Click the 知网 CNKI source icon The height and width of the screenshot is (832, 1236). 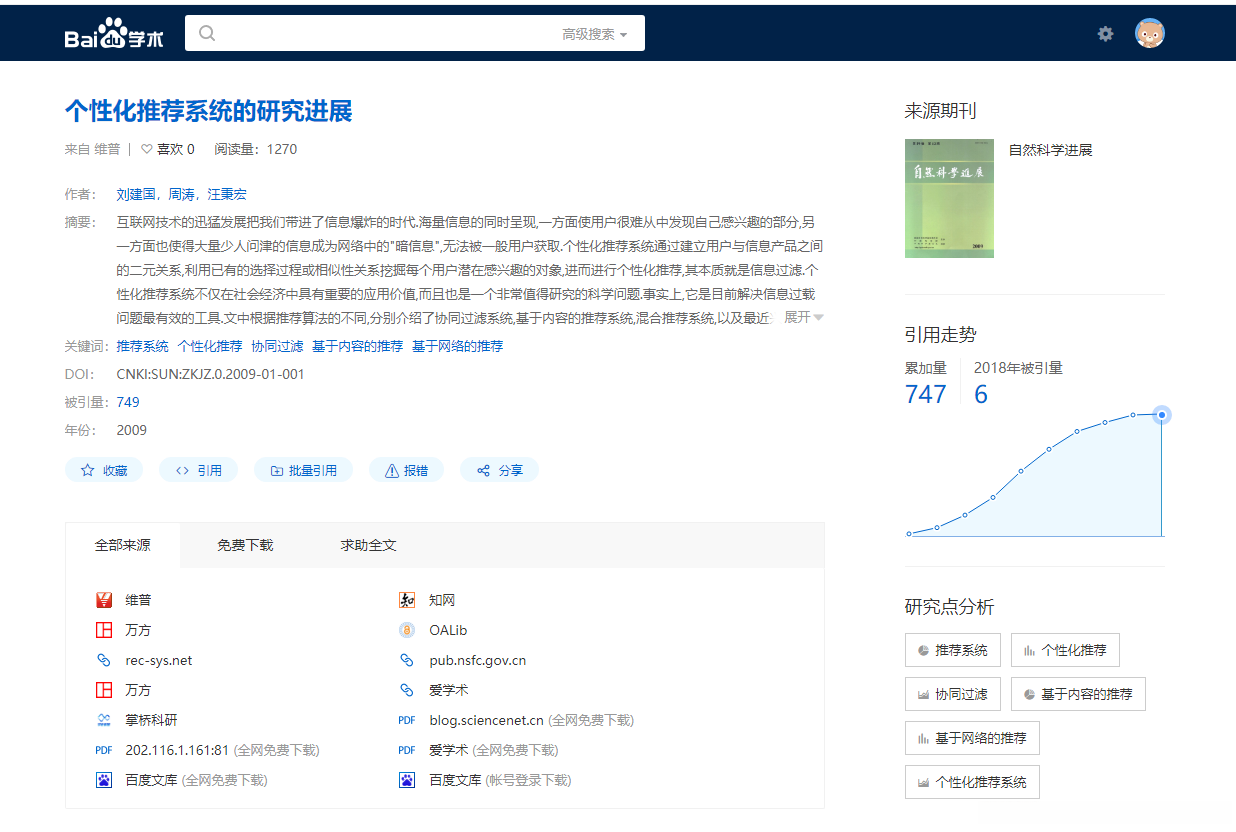click(406, 599)
